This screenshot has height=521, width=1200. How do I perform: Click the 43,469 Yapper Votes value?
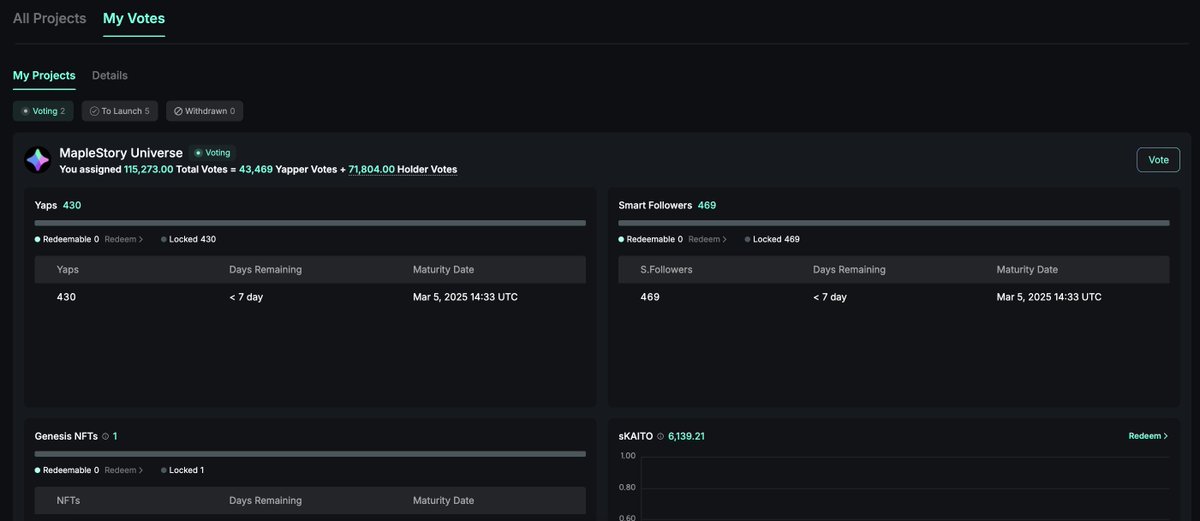point(256,170)
